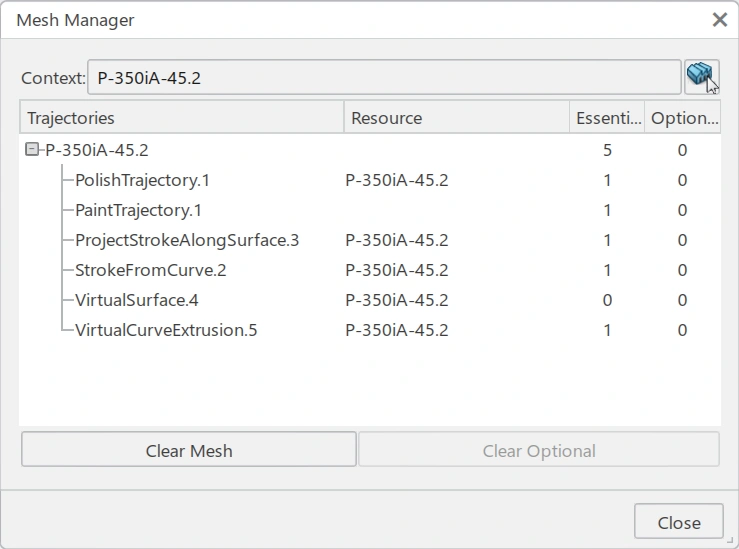
Task: Select StrokeFromCurve.2 trajectory
Action: 151,270
